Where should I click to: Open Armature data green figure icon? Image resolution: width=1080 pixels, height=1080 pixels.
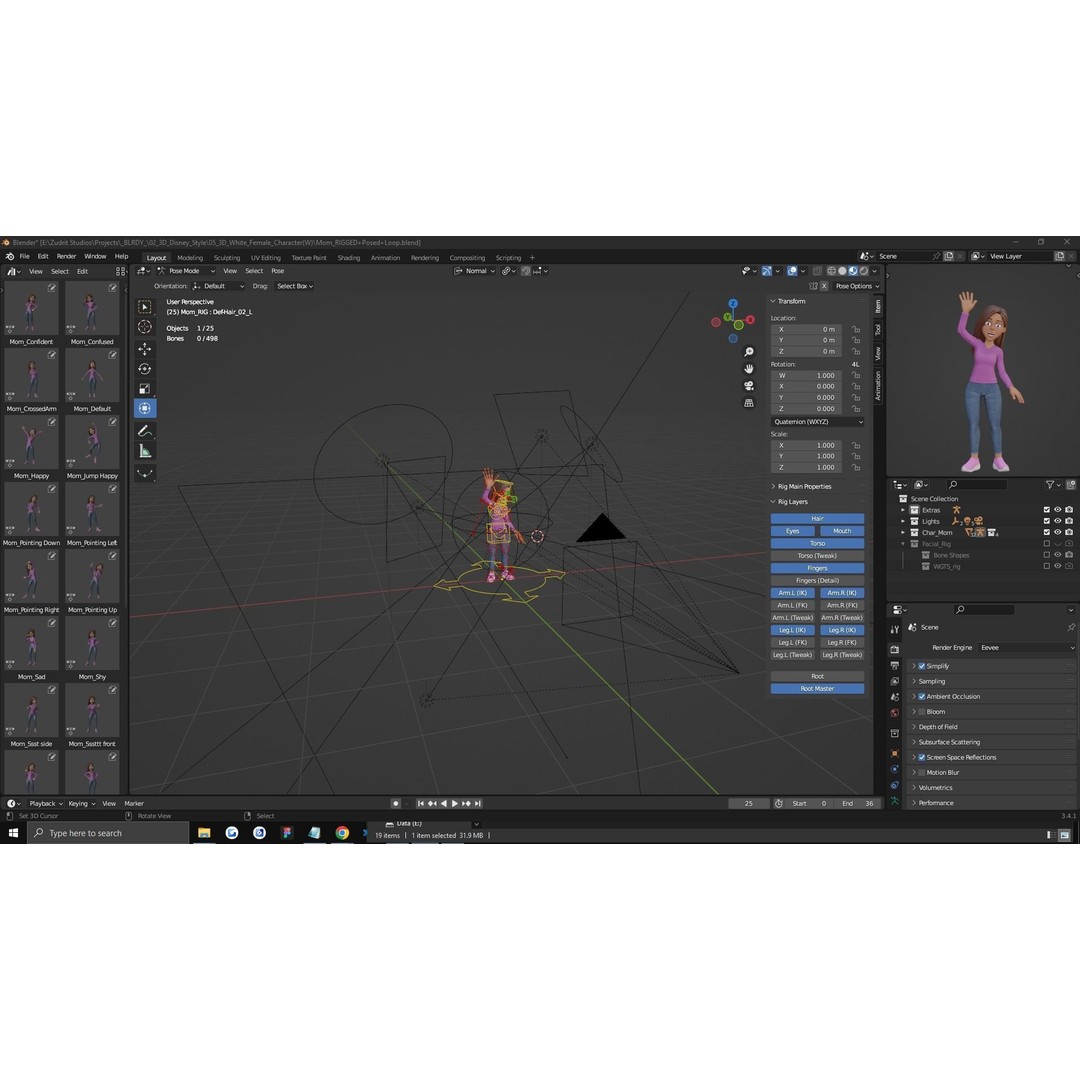[x=895, y=801]
